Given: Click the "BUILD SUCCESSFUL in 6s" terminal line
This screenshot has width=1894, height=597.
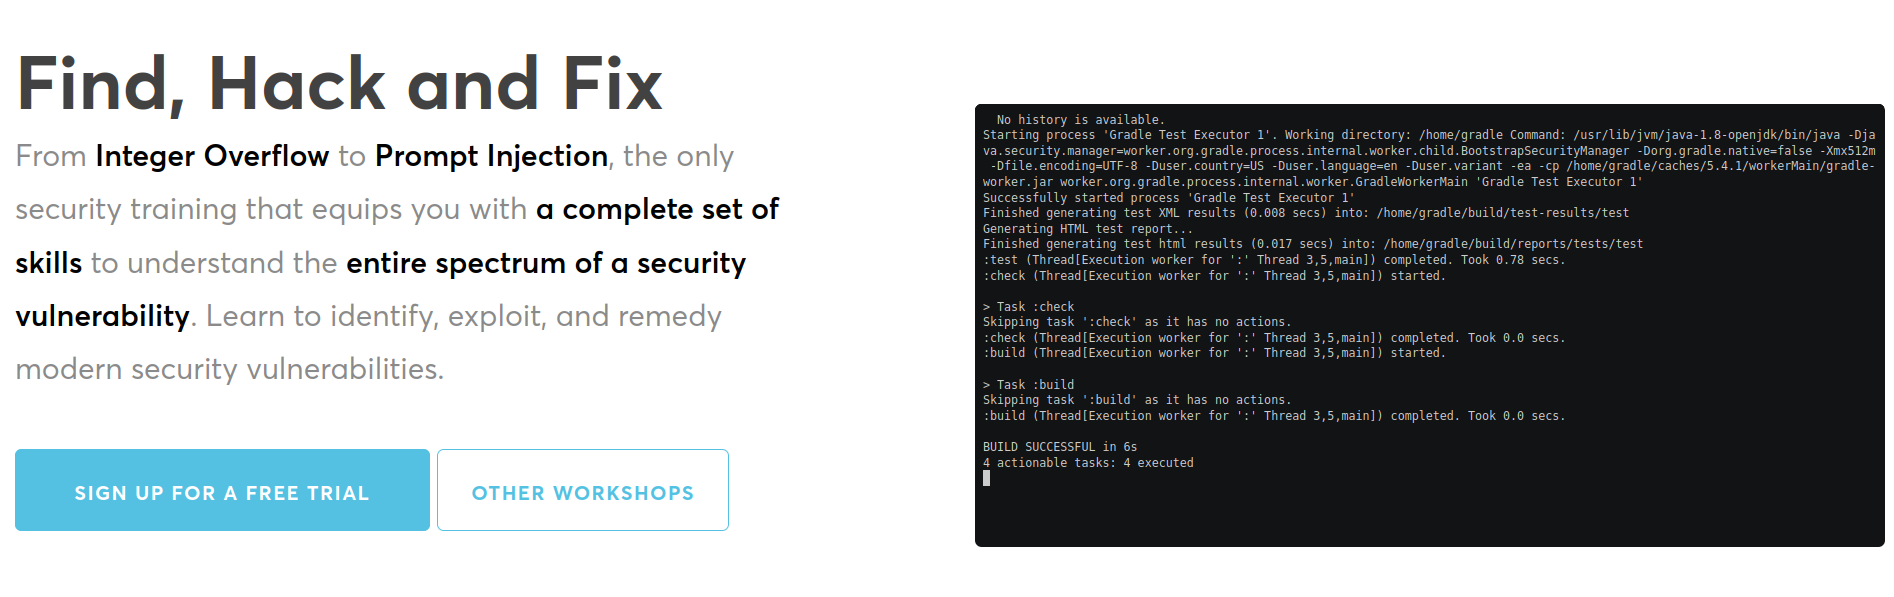Looking at the screenshot, I should click(1059, 447).
